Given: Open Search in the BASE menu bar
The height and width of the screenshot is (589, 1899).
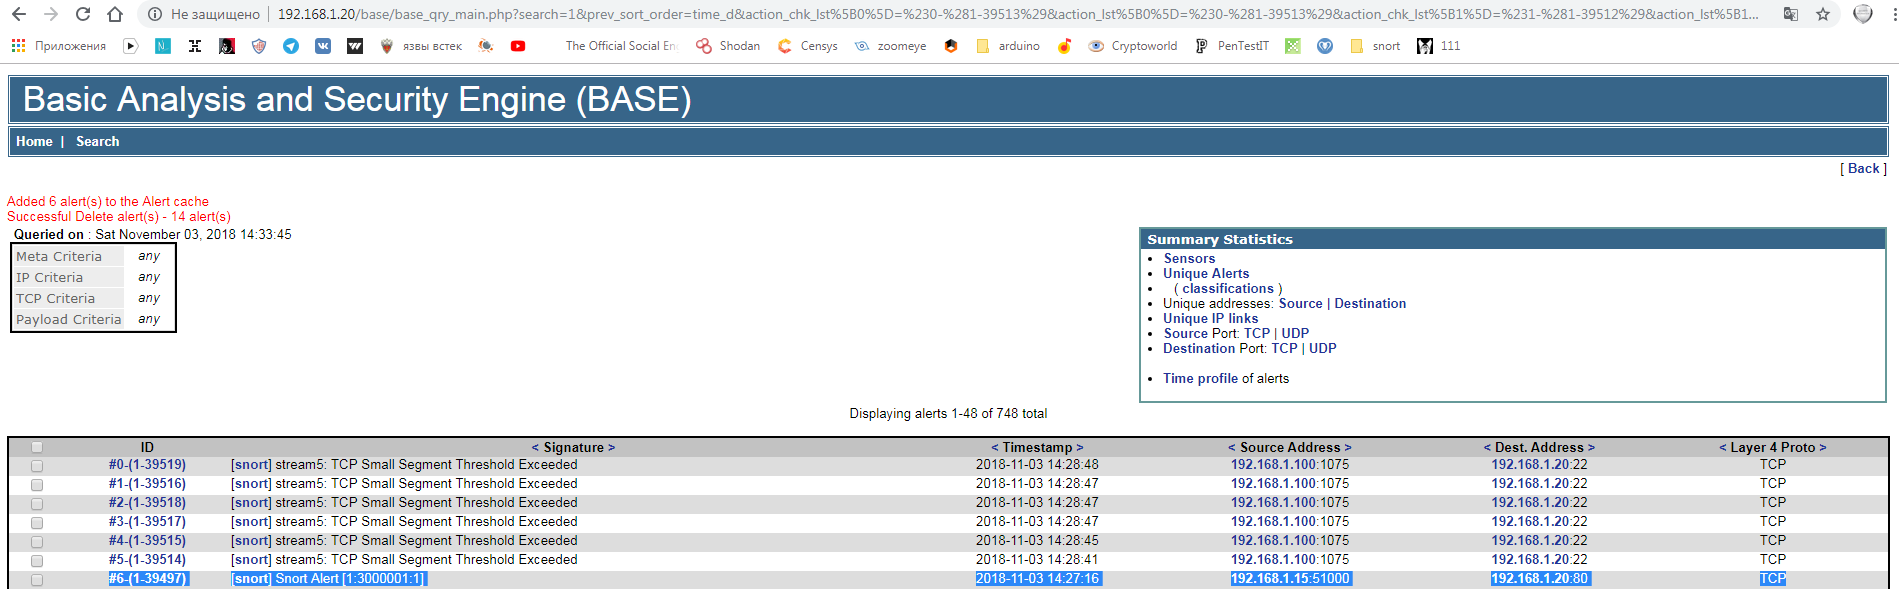Looking at the screenshot, I should (97, 142).
